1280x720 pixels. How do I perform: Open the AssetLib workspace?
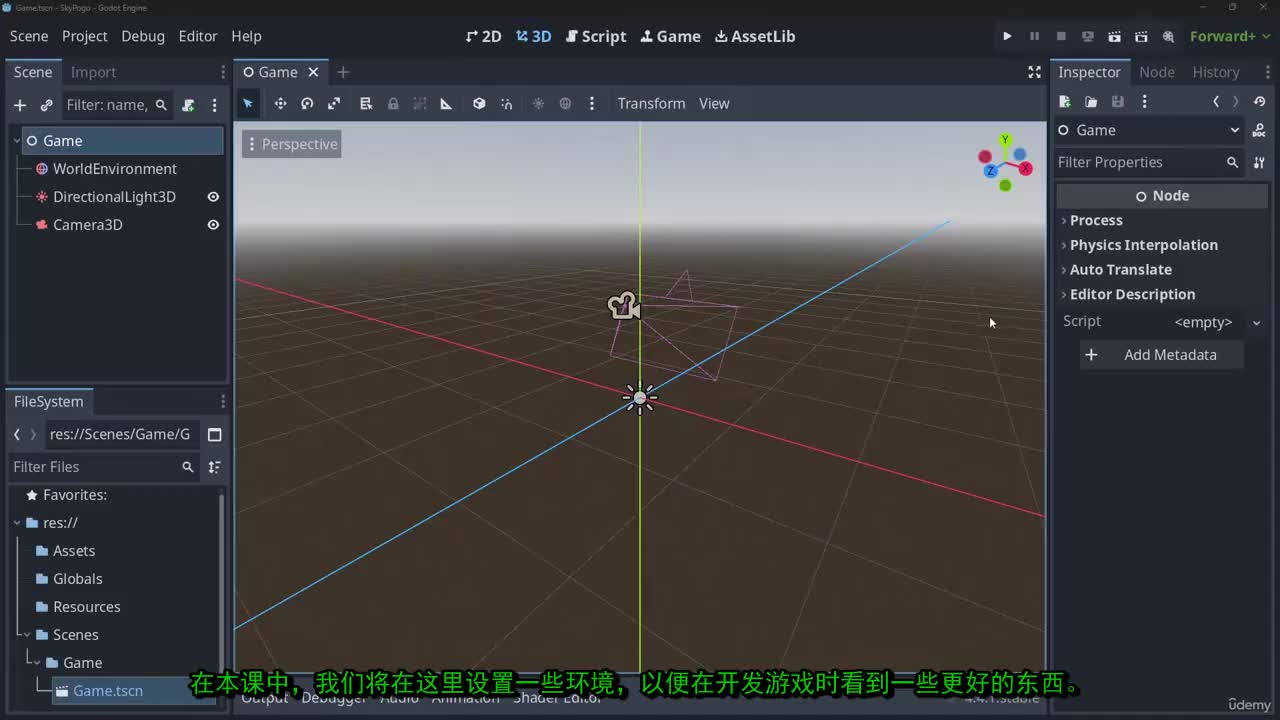pyautogui.click(x=755, y=36)
